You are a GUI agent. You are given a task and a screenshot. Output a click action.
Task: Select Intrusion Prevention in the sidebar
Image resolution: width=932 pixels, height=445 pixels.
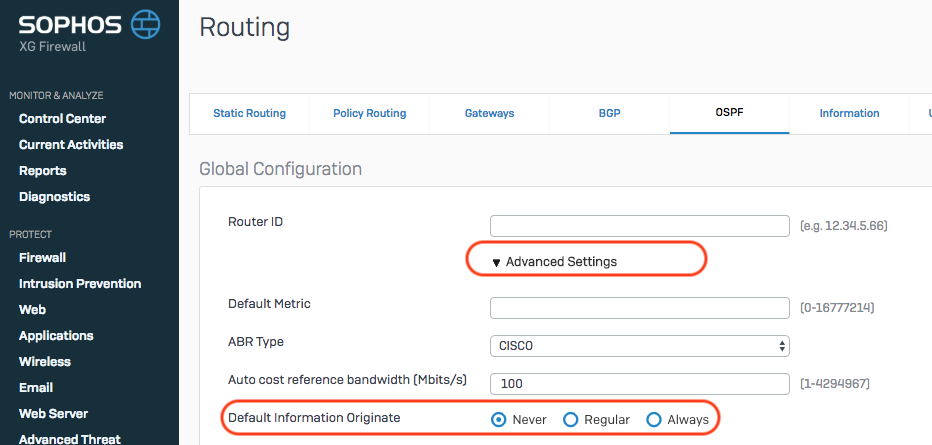(80, 284)
